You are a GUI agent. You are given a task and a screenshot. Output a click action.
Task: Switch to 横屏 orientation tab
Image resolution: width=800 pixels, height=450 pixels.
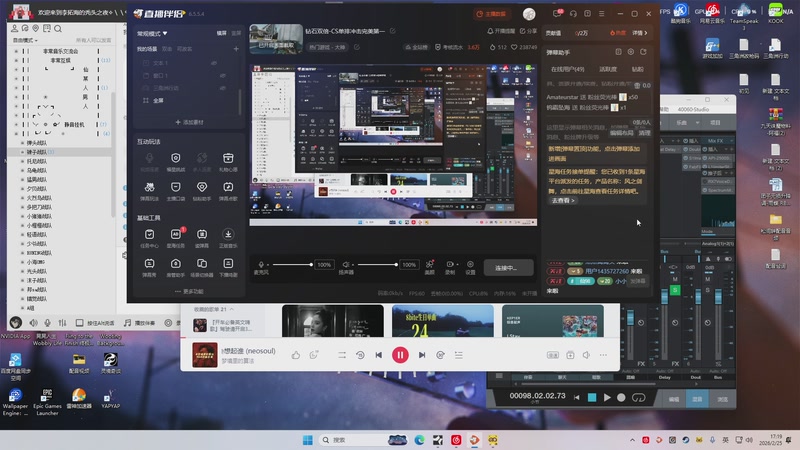point(221,33)
